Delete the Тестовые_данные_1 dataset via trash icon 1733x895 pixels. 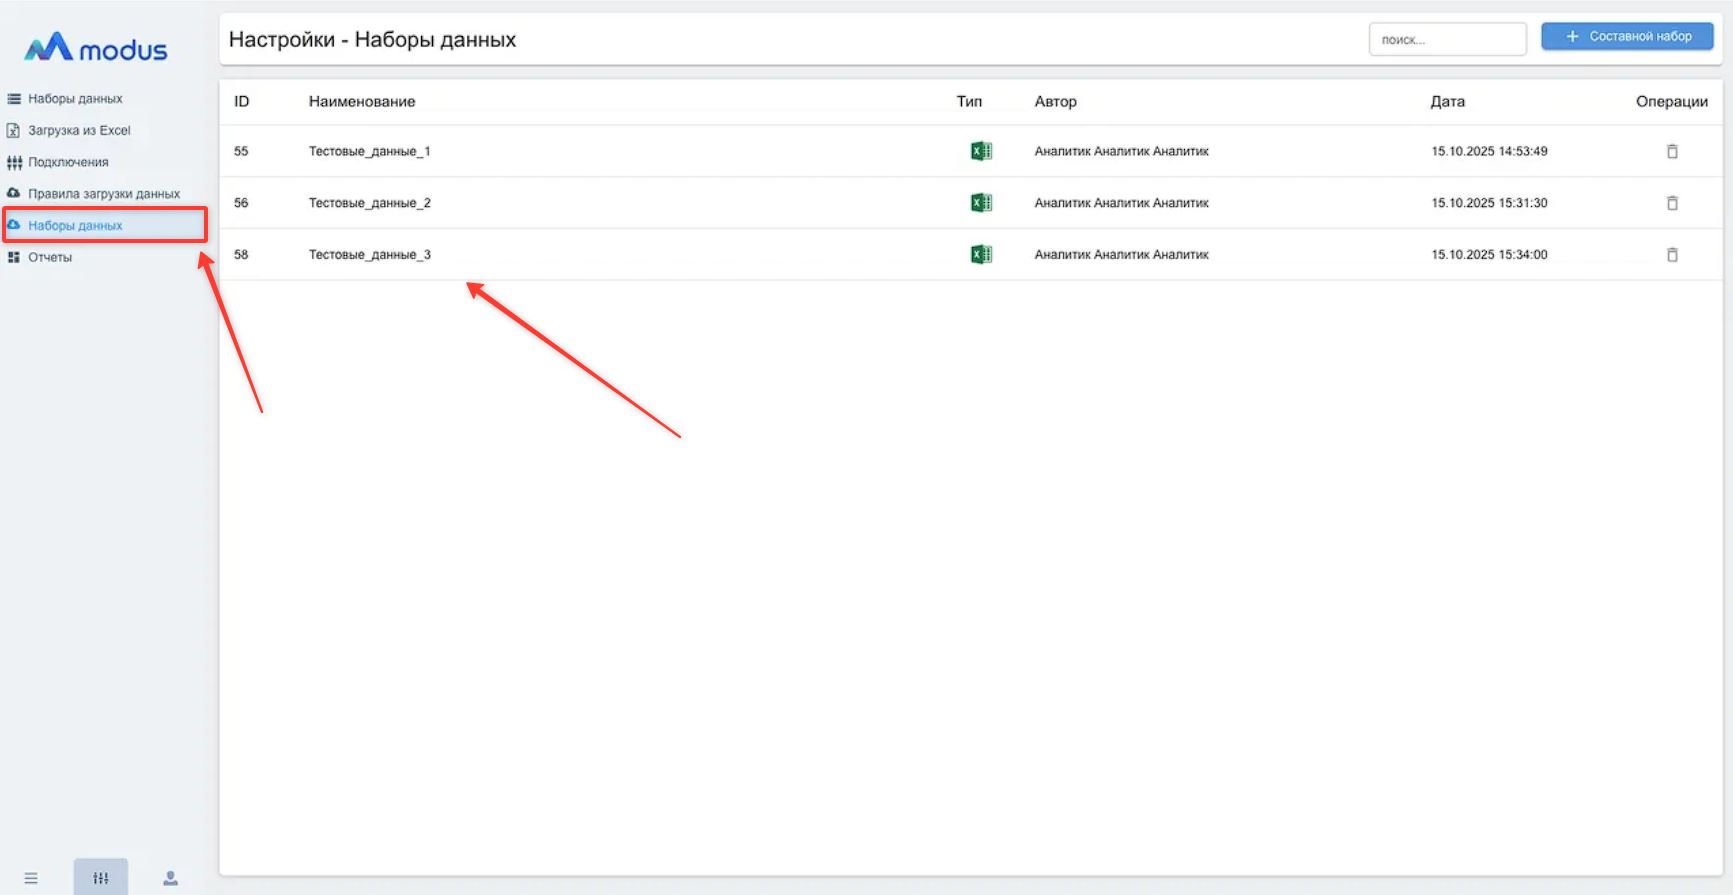click(x=1671, y=151)
